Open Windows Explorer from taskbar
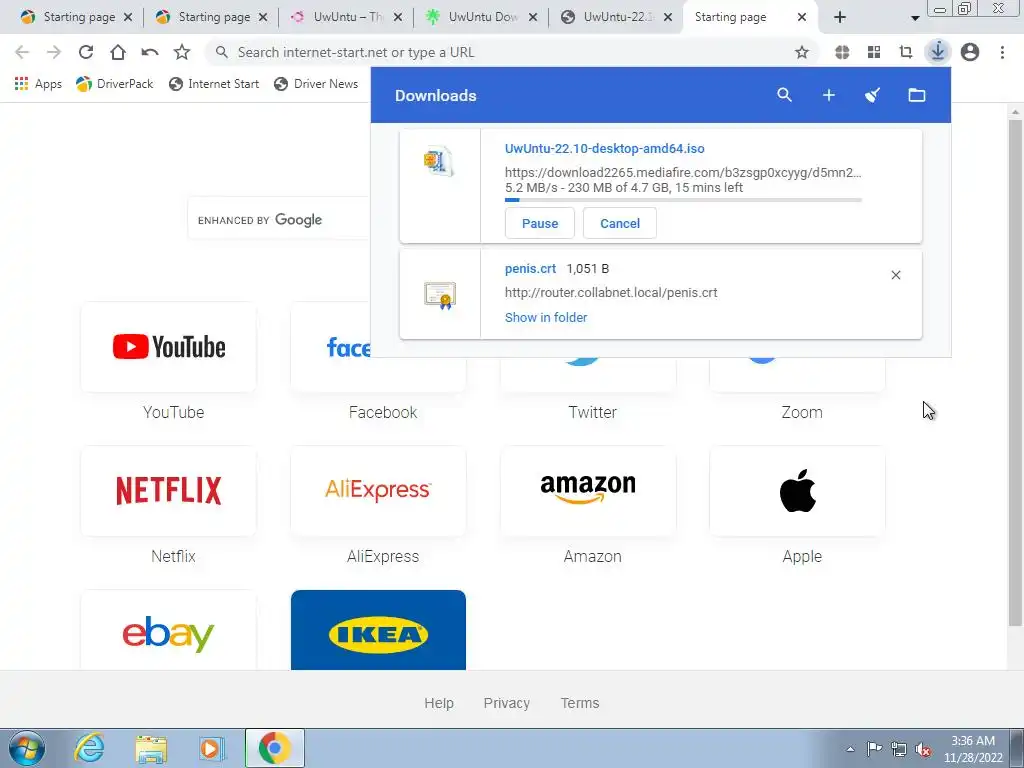Viewport: 1024px width, 768px height. coord(151,748)
